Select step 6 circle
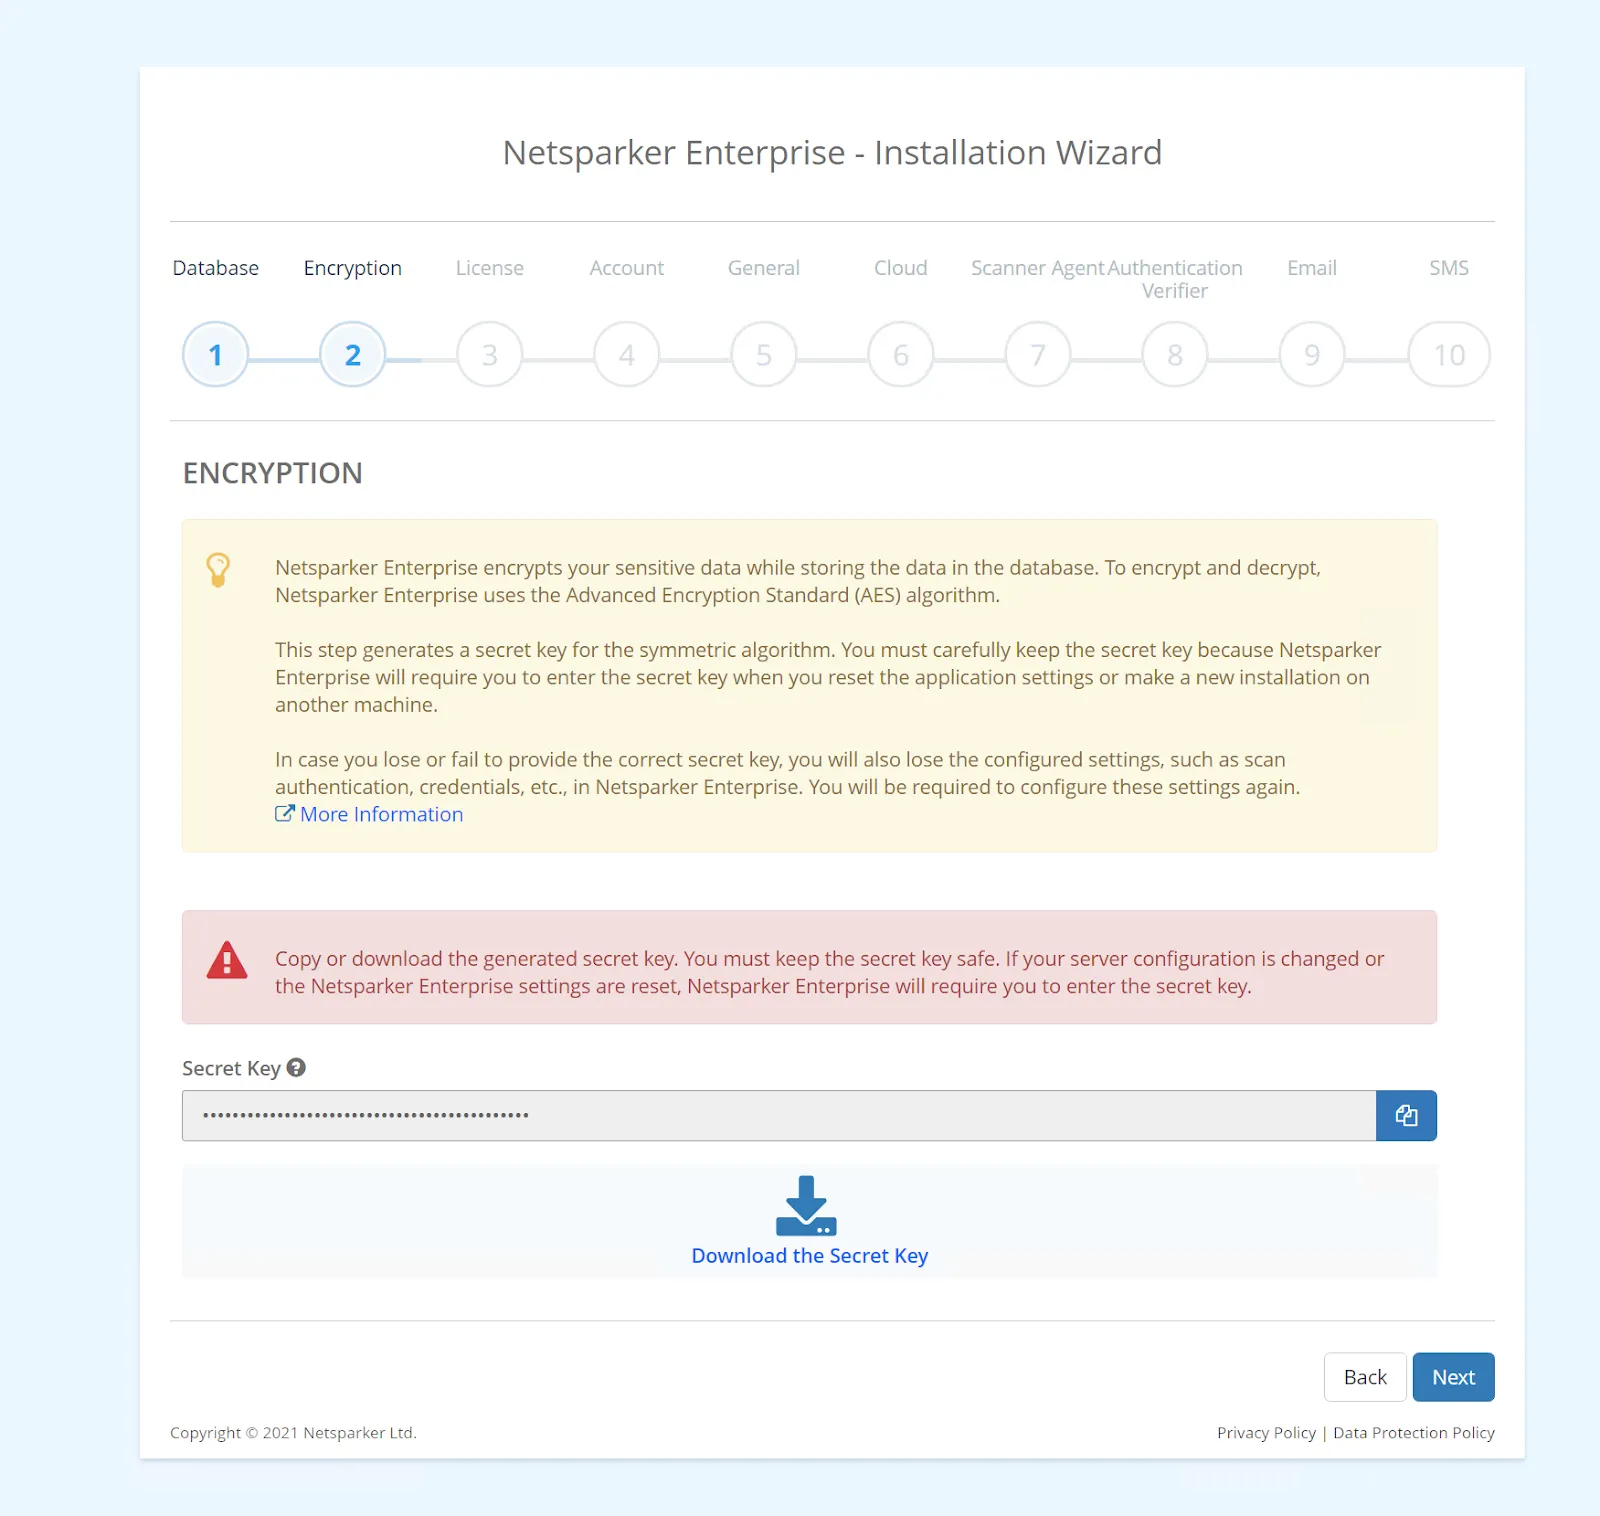 coord(901,354)
